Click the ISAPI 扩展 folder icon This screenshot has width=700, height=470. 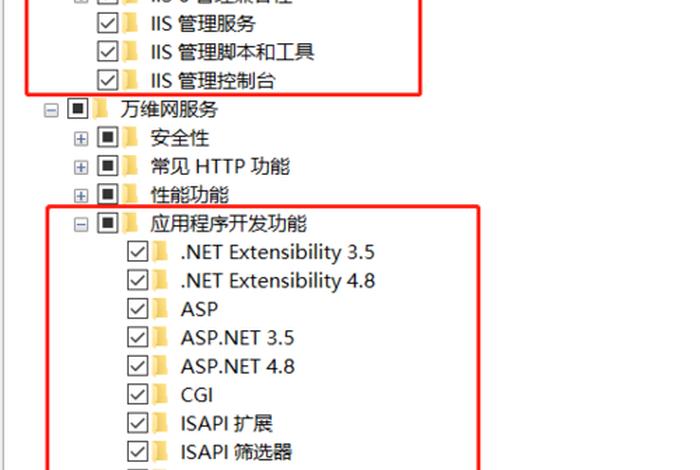[160, 423]
